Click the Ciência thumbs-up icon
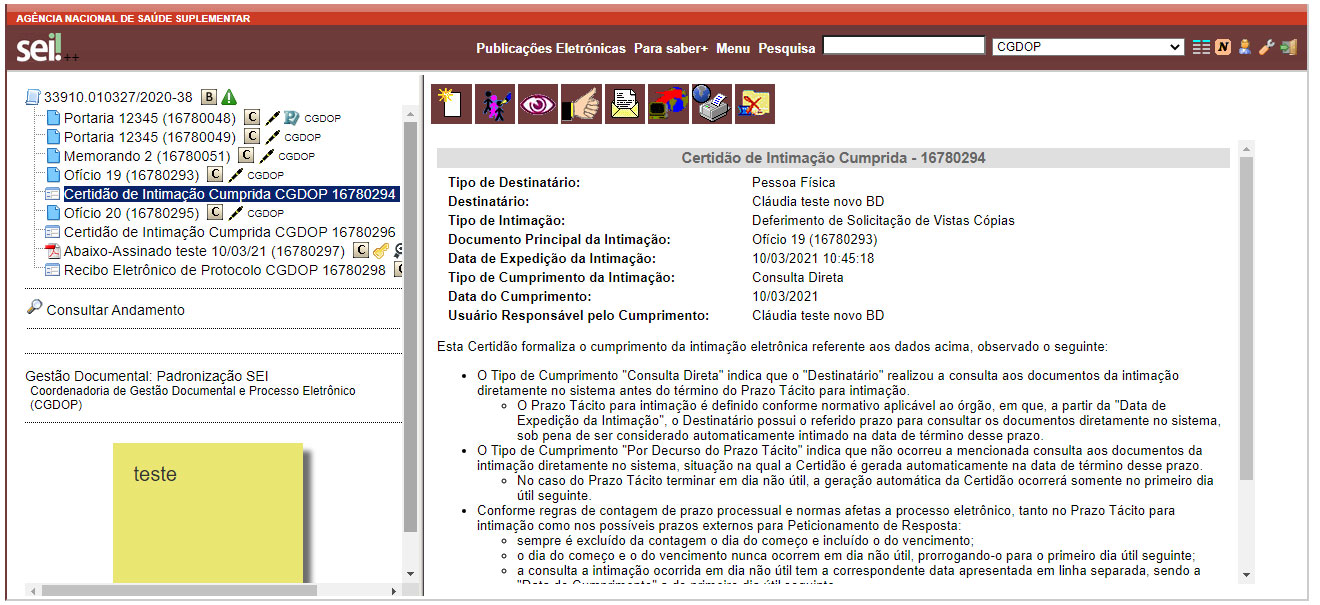This screenshot has width=1320, height=605. (x=580, y=103)
